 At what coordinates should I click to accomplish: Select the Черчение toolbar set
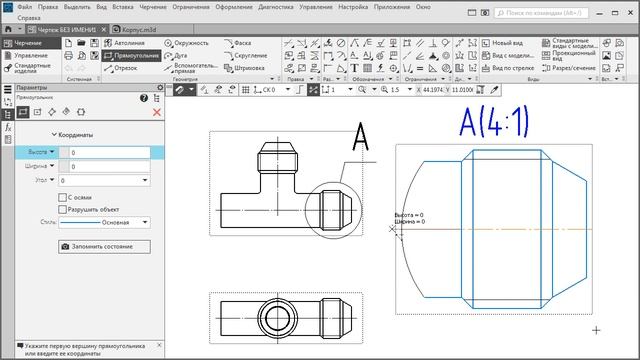31,43
